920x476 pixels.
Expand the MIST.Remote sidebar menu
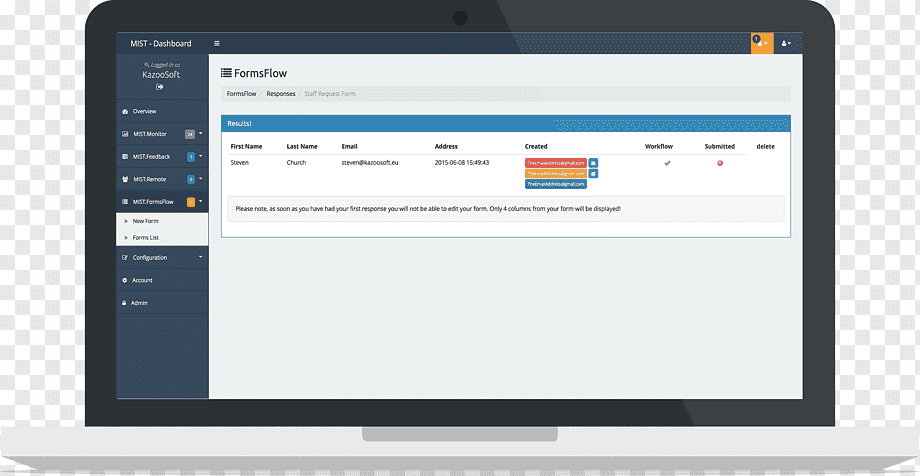pos(162,179)
